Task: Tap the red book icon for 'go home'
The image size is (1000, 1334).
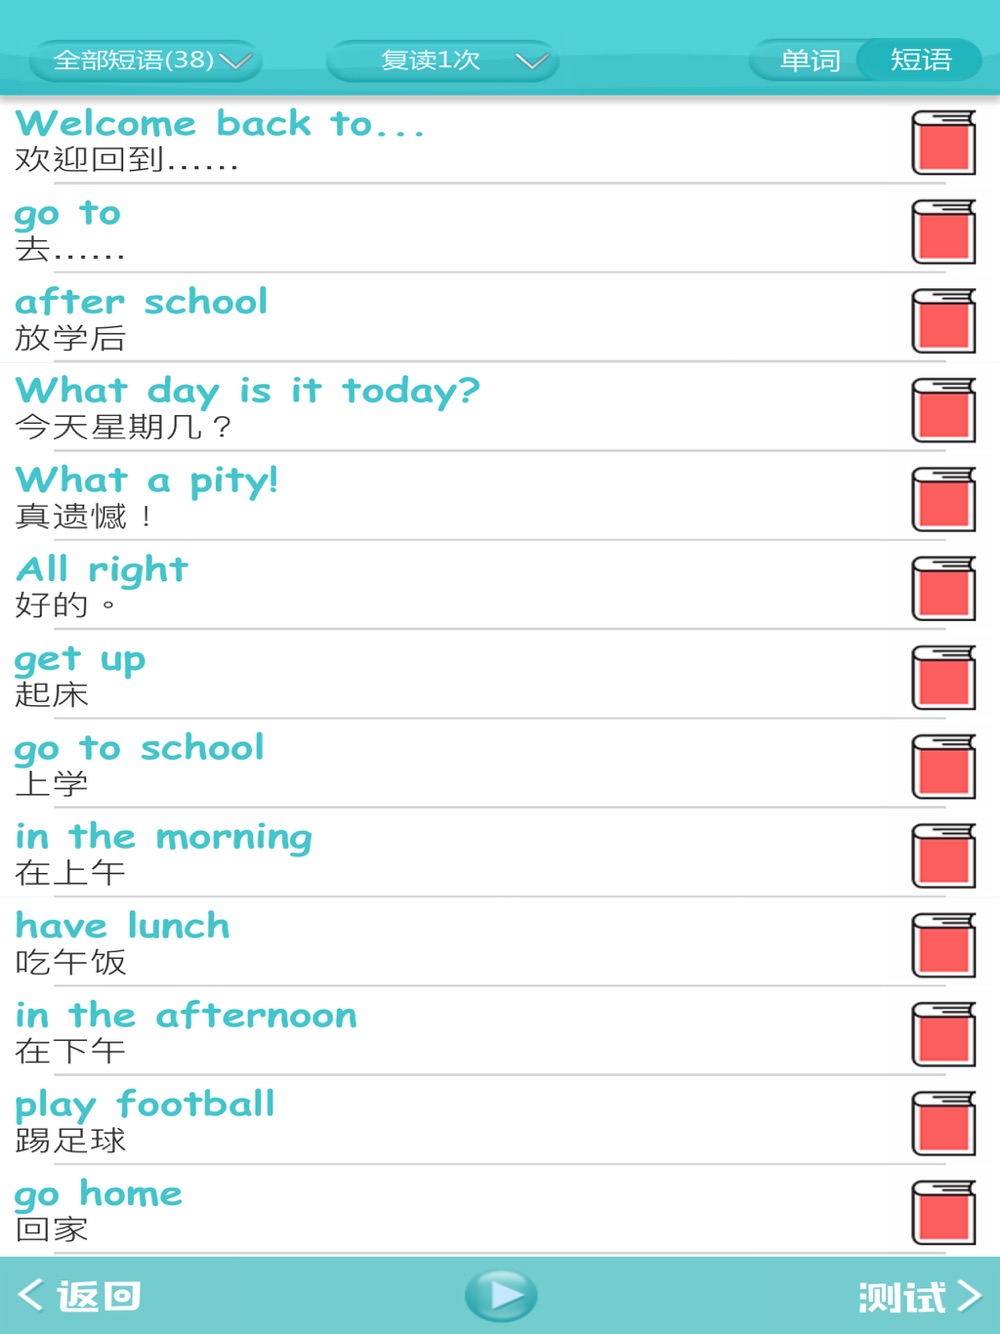Action: tap(944, 1213)
